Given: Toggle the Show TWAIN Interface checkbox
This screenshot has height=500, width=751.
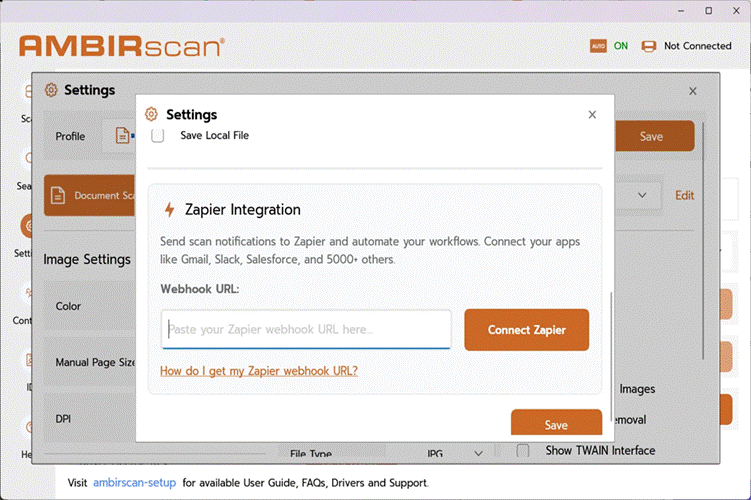Looking at the screenshot, I should (523, 451).
